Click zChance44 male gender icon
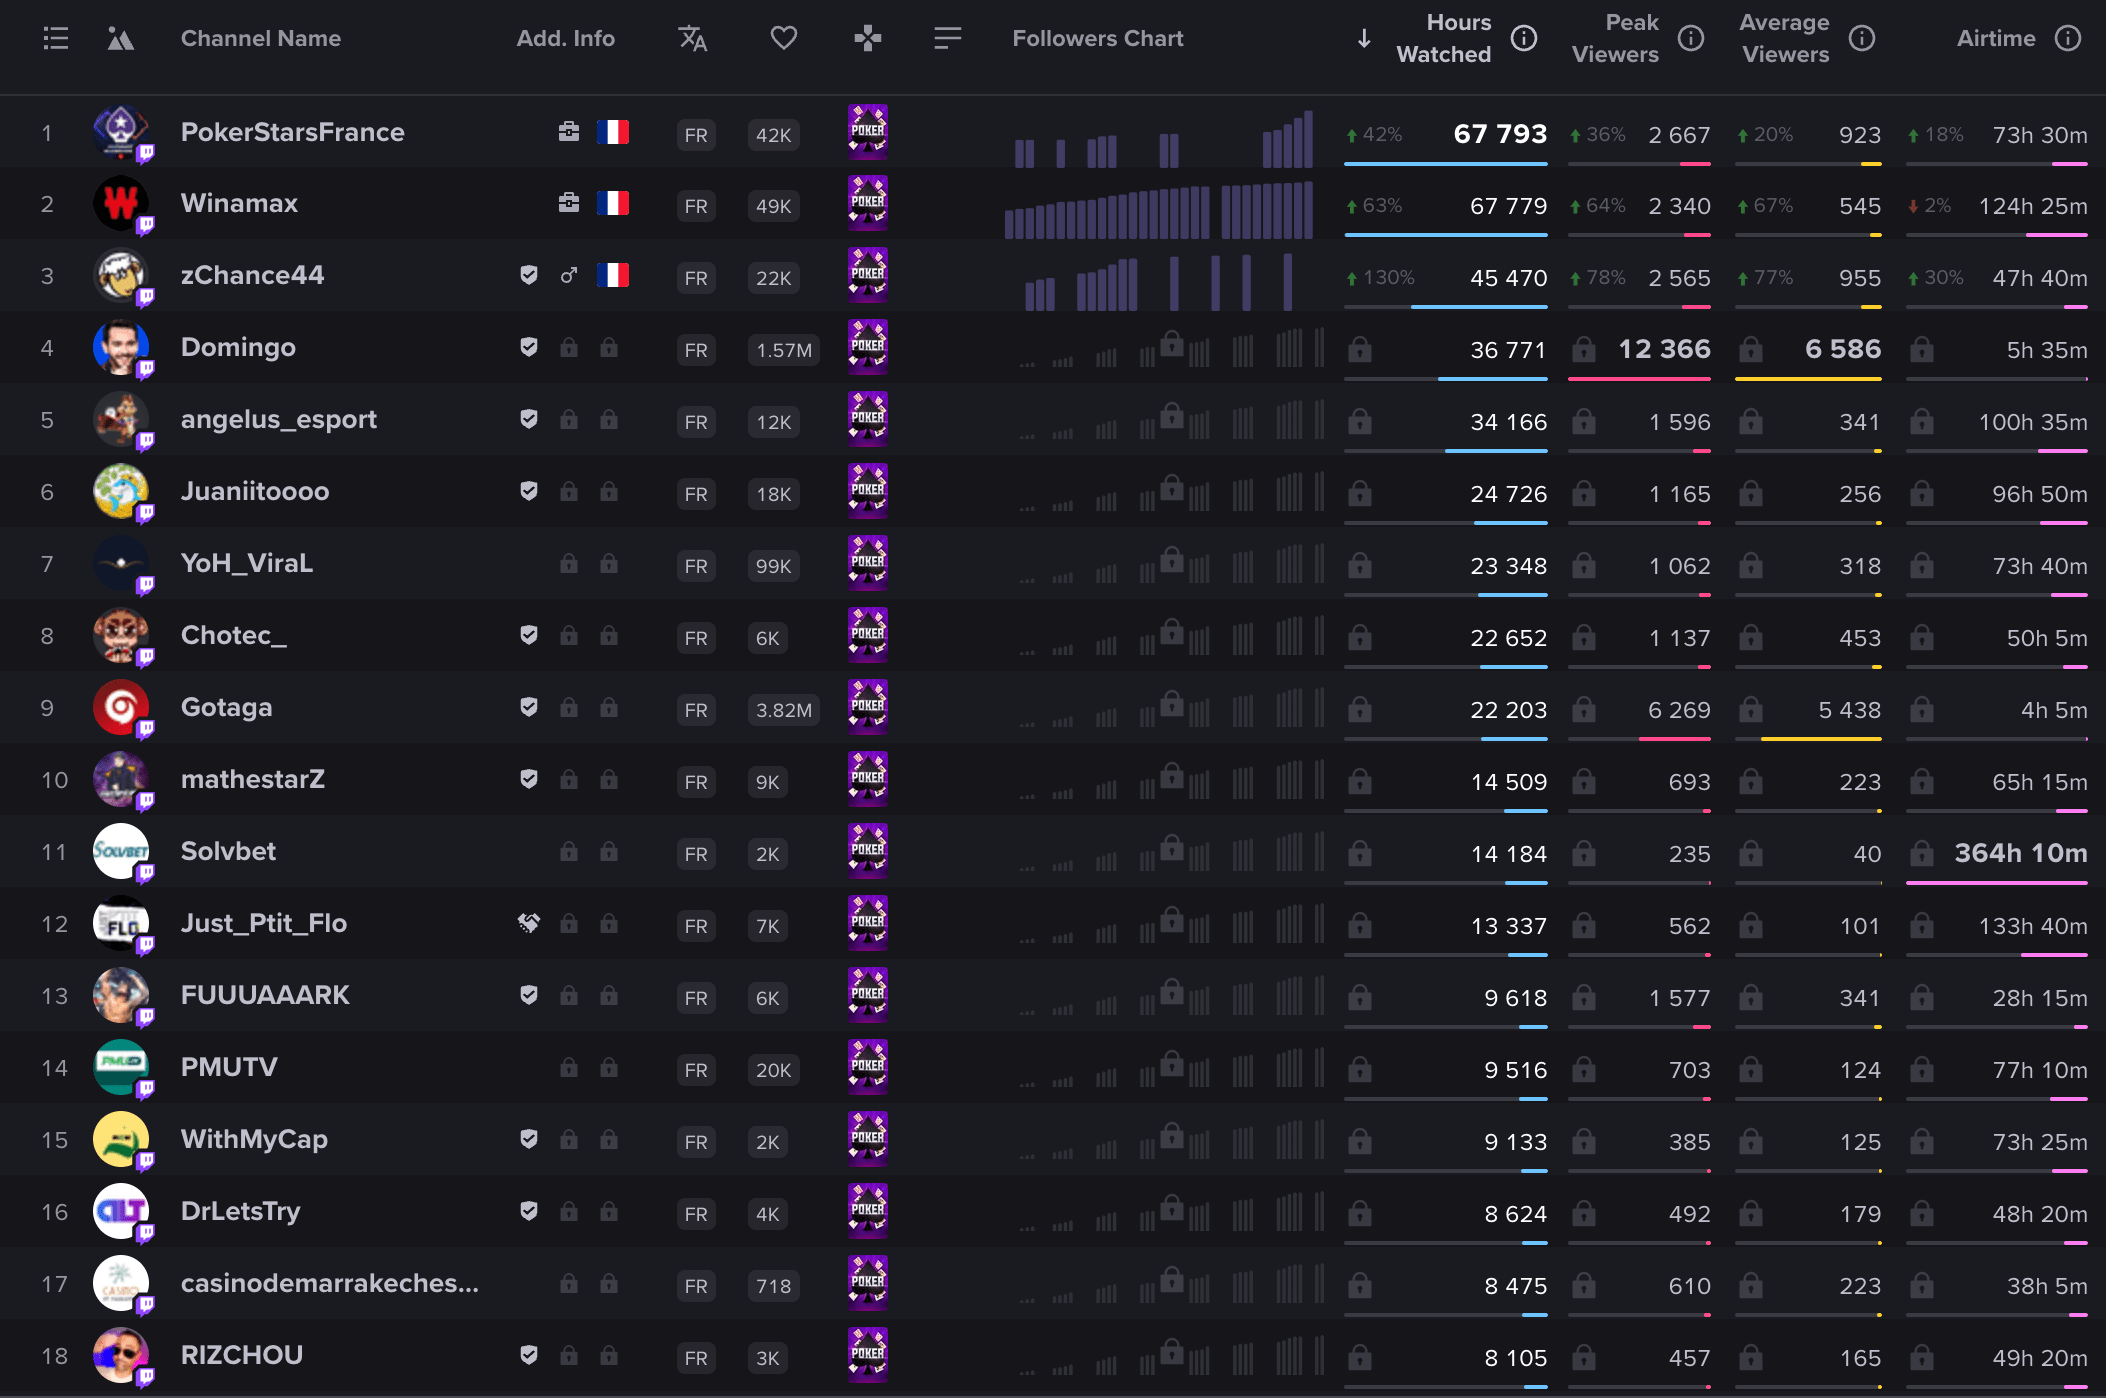2106x1398 pixels. (569, 275)
